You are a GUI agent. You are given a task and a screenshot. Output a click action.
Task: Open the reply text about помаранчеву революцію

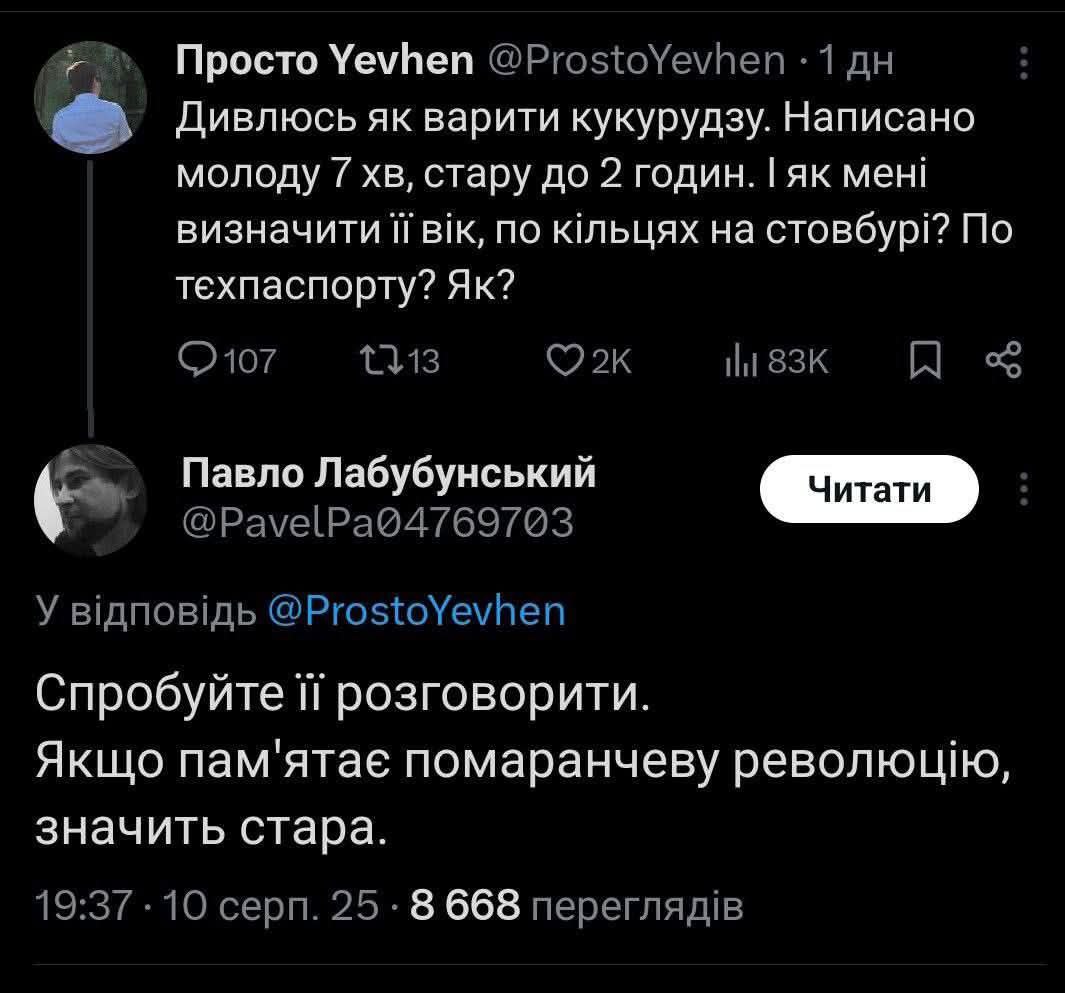(519, 762)
